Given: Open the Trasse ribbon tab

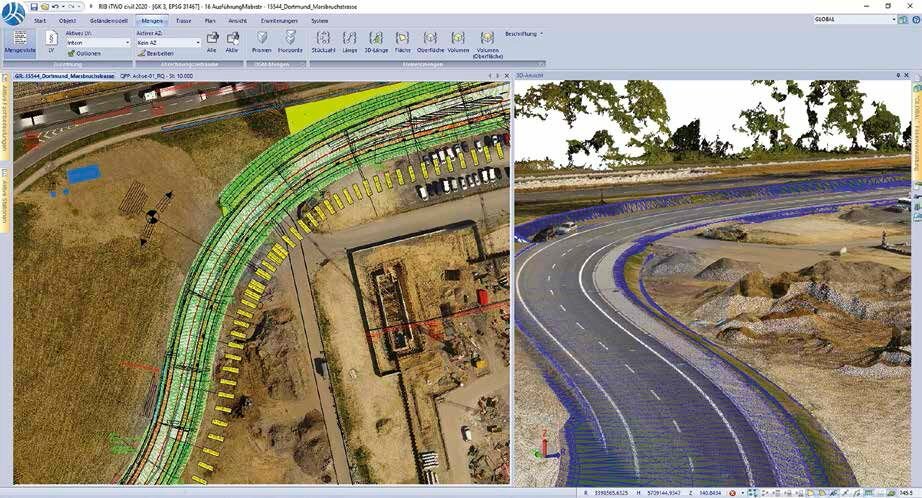Looking at the screenshot, I should tap(183, 21).
